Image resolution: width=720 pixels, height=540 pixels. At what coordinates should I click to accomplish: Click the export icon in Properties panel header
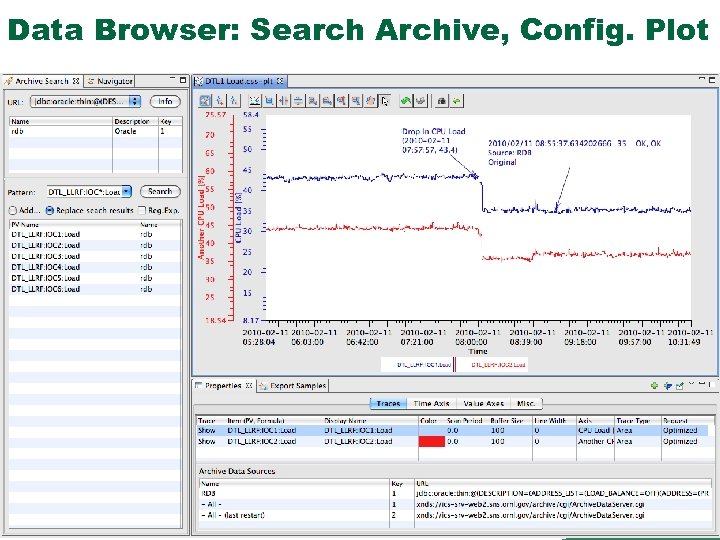[x=680, y=386]
